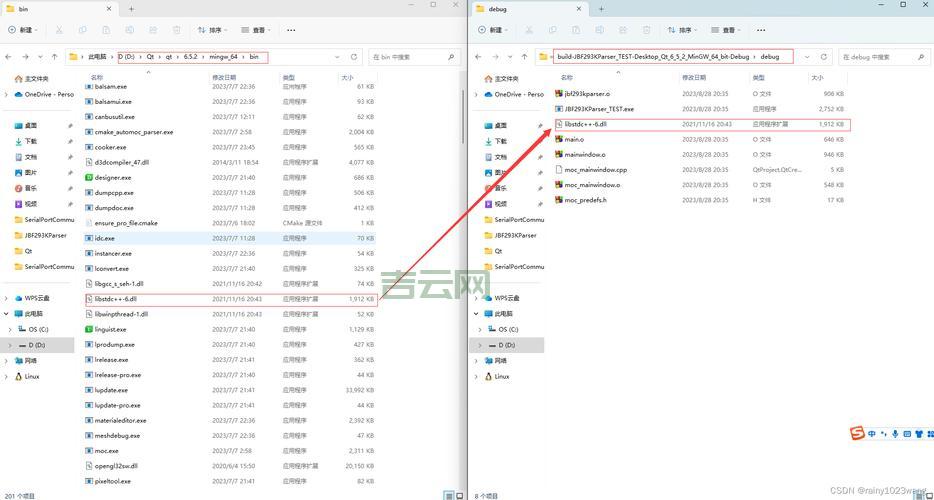Viewport: 934px width, 500px height.
Task: Refresh the debug window folder view
Action: [x=824, y=57]
